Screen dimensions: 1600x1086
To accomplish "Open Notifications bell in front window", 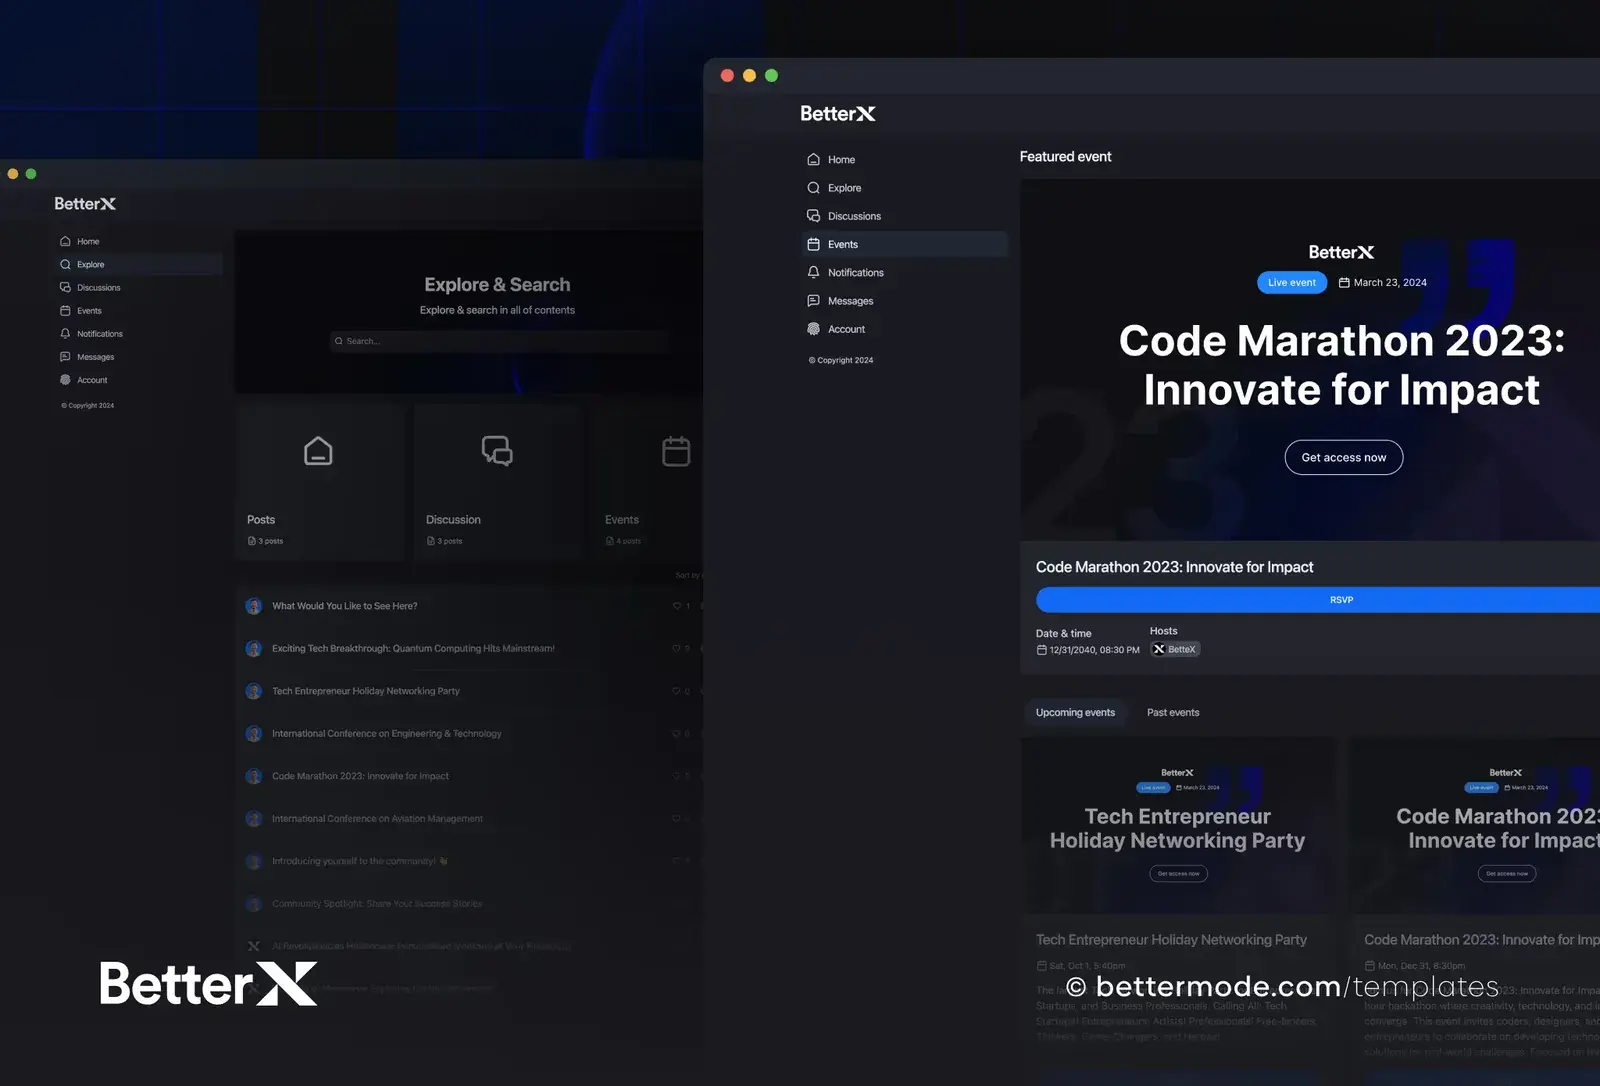I will pos(813,272).
